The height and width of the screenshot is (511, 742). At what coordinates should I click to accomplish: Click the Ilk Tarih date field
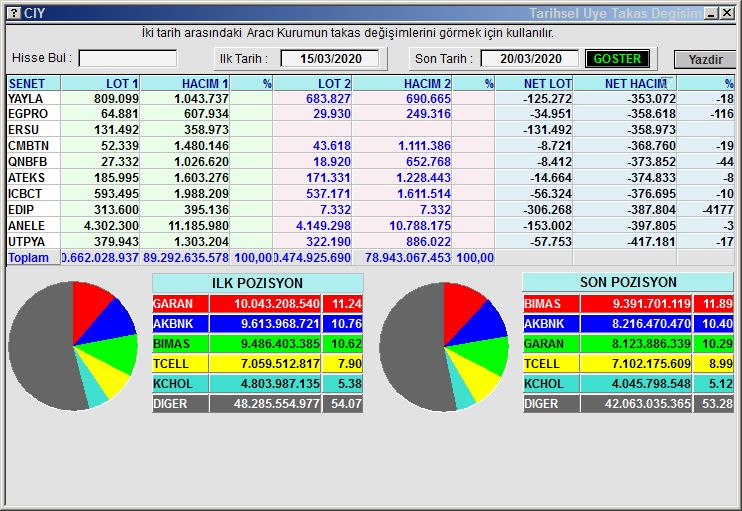click(x=328, y=59)
